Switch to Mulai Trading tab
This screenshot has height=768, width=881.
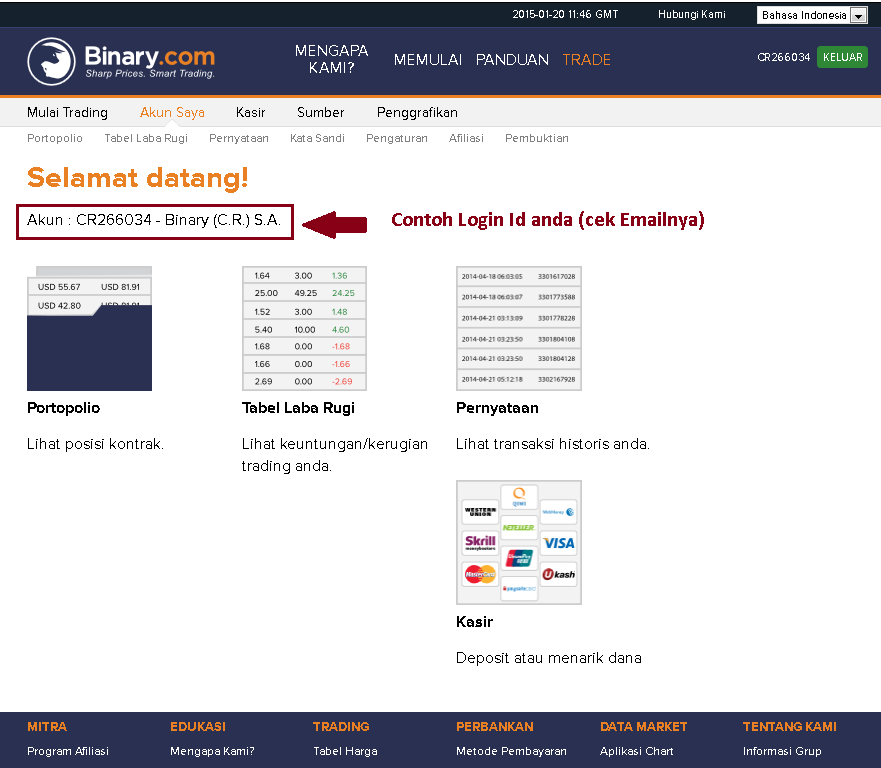67,112
